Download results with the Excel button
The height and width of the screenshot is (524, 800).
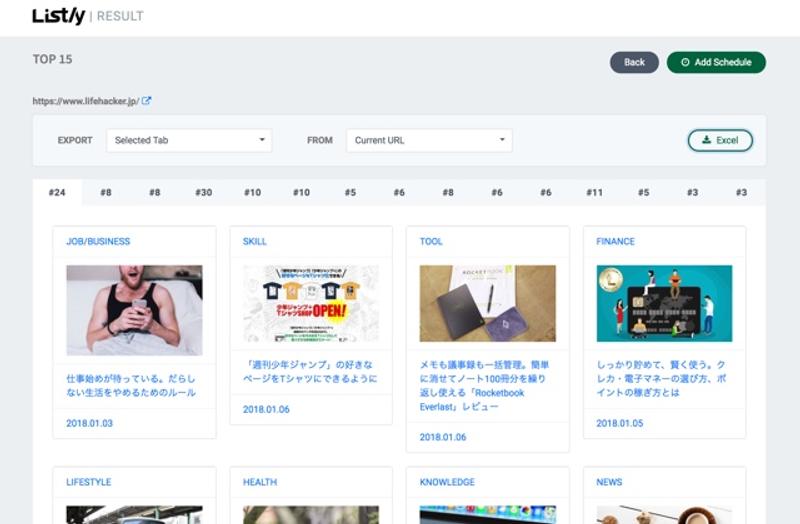click(x=720, y=140)
